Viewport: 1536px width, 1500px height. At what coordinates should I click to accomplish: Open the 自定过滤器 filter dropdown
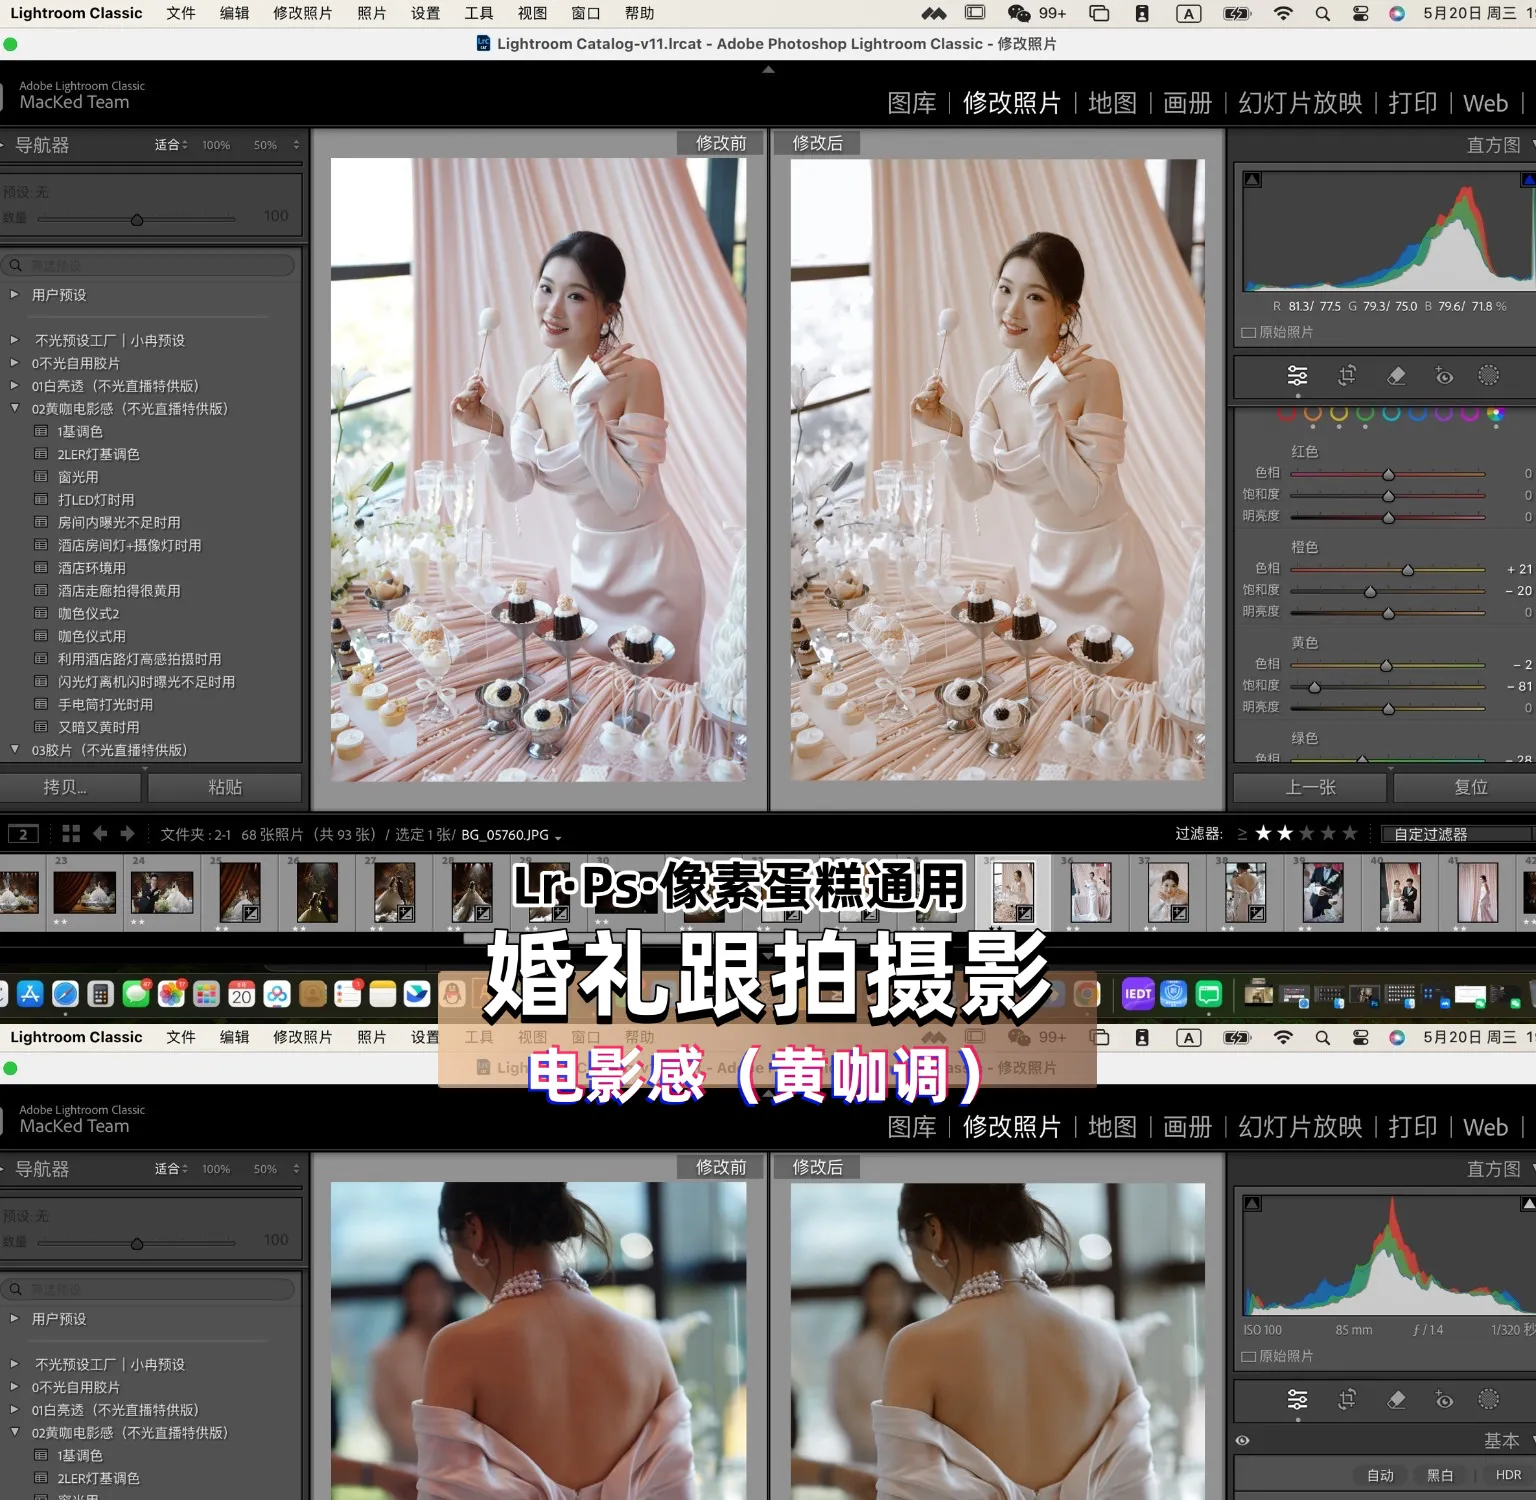[x=1455, y=834]
